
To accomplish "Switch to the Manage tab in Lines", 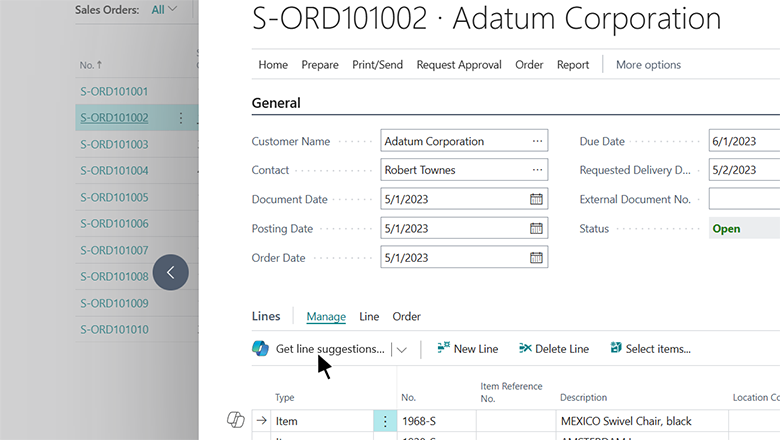I will 326,317.
